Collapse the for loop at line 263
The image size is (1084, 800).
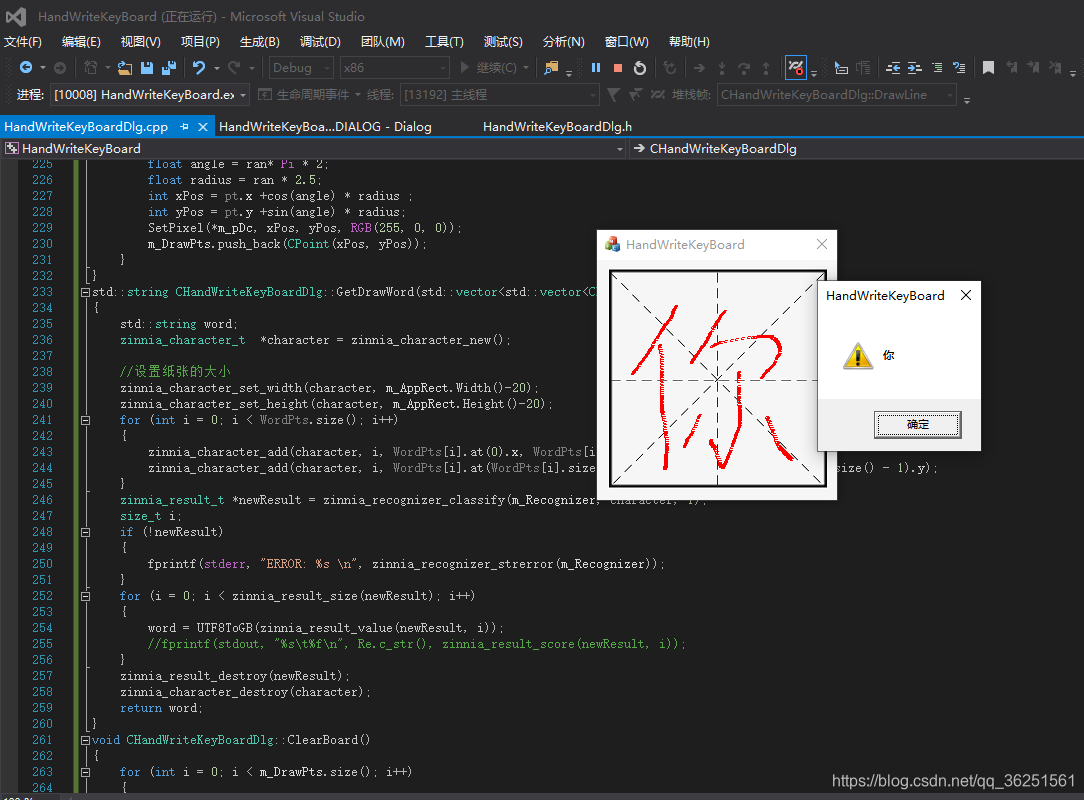click(x=86, y=772)
